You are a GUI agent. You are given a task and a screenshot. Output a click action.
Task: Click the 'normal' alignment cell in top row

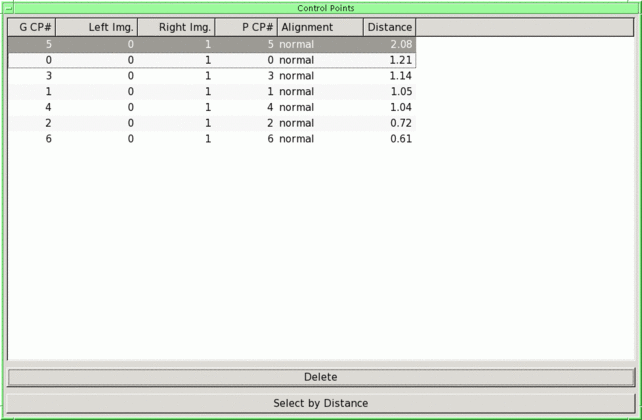coord(296,44)
